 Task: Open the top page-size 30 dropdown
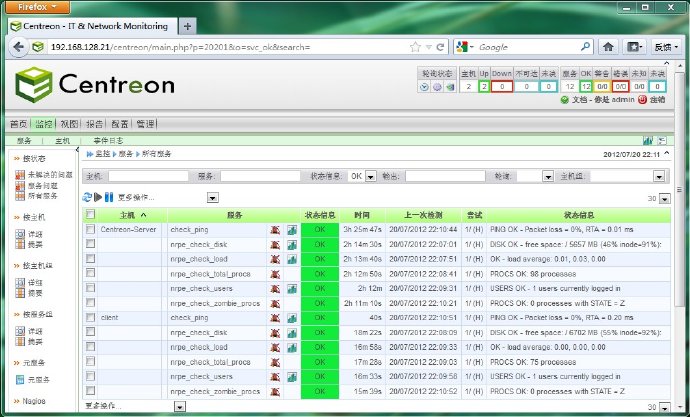click(665, 199)
